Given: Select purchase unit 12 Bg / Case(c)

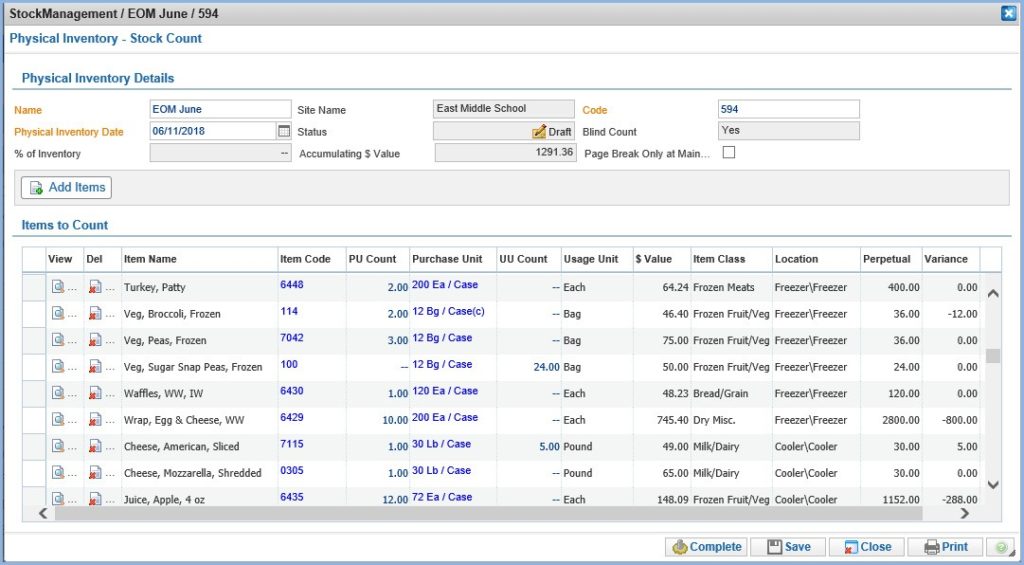Looking at the screenshot, I should coord(449,312).
